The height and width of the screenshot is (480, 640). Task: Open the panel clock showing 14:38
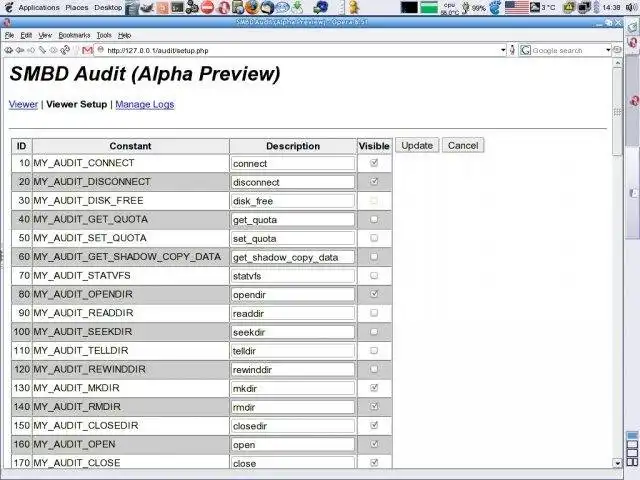611,7
